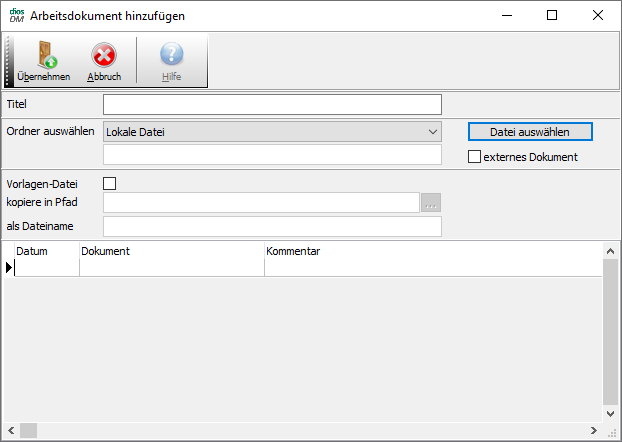Click the row indicator arrow in the grid
This screenshot has width=622, height=442.
pyautogui.click(x=9, y=267)
